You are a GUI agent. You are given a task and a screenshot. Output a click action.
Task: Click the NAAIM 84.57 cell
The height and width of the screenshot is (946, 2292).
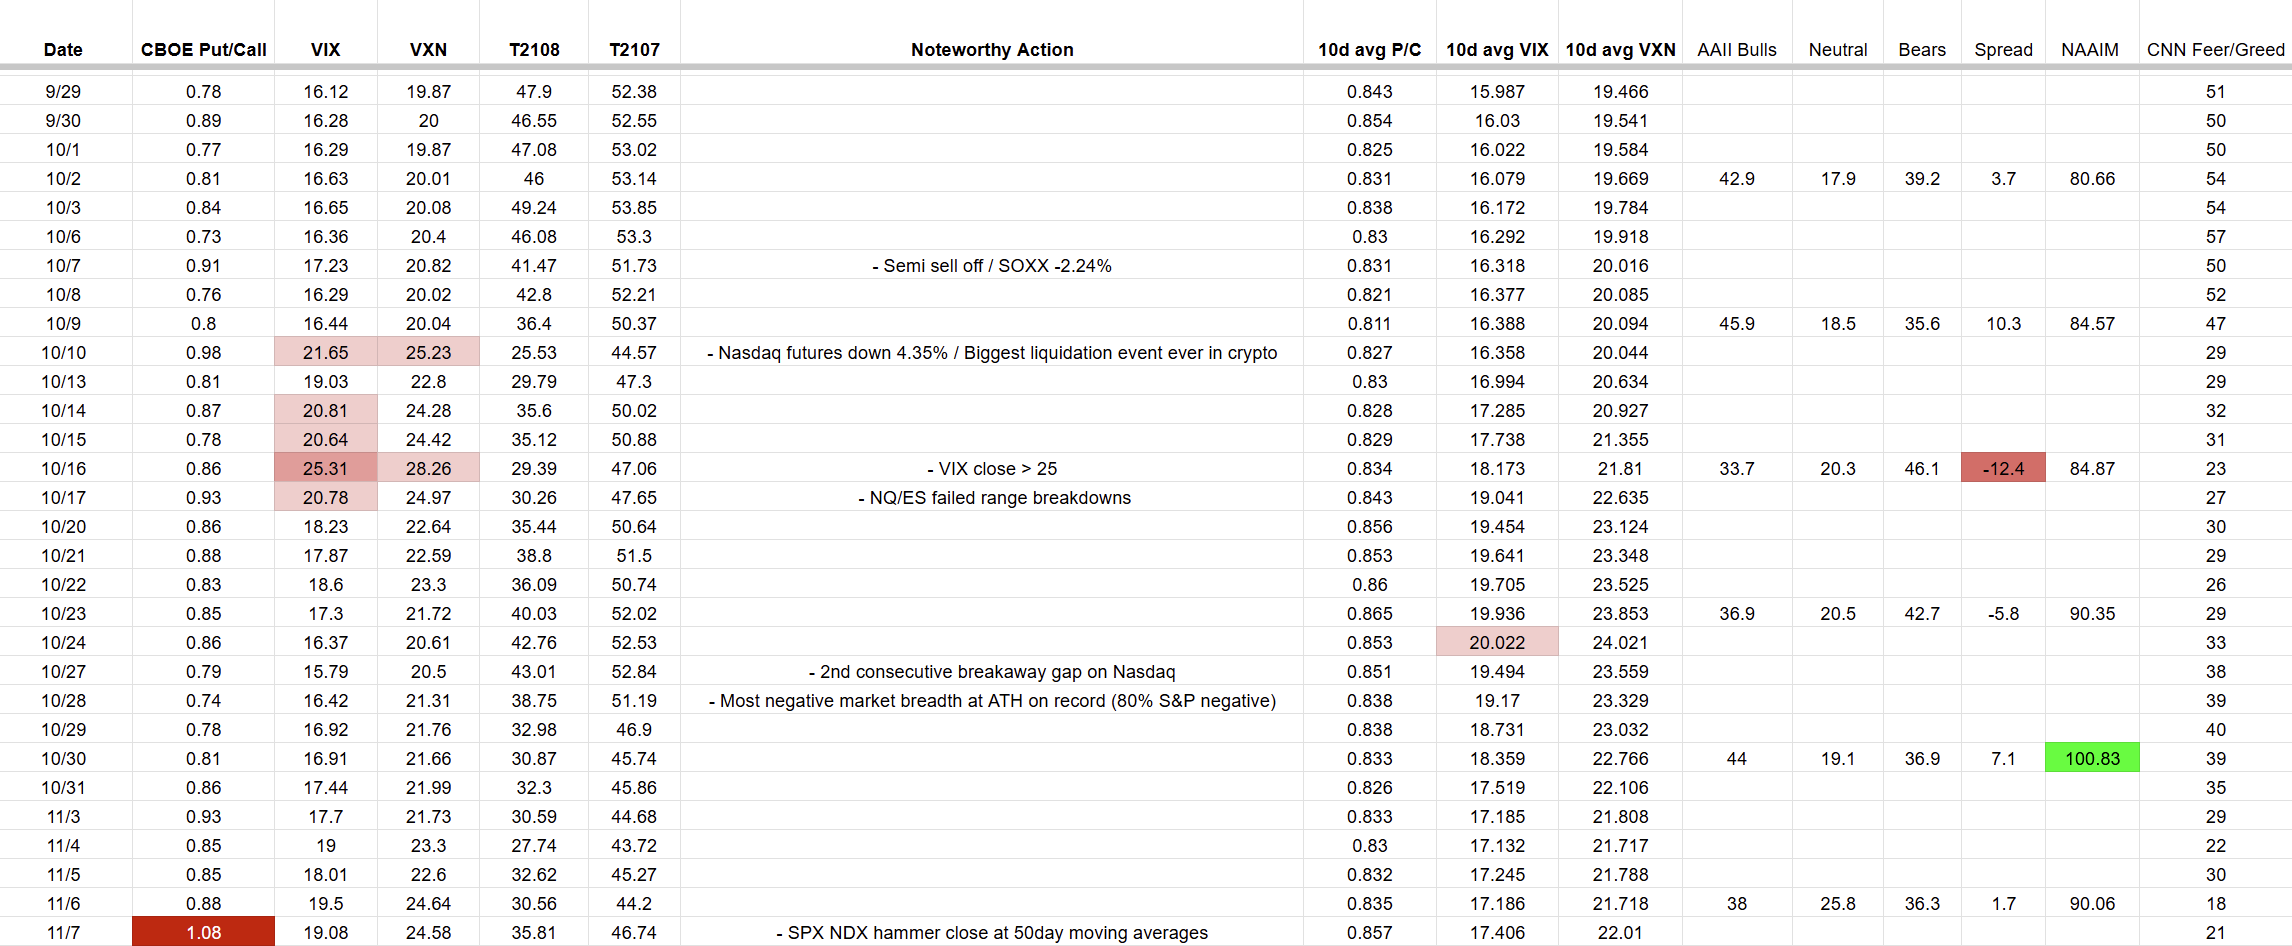click(x=2092, y=323)
